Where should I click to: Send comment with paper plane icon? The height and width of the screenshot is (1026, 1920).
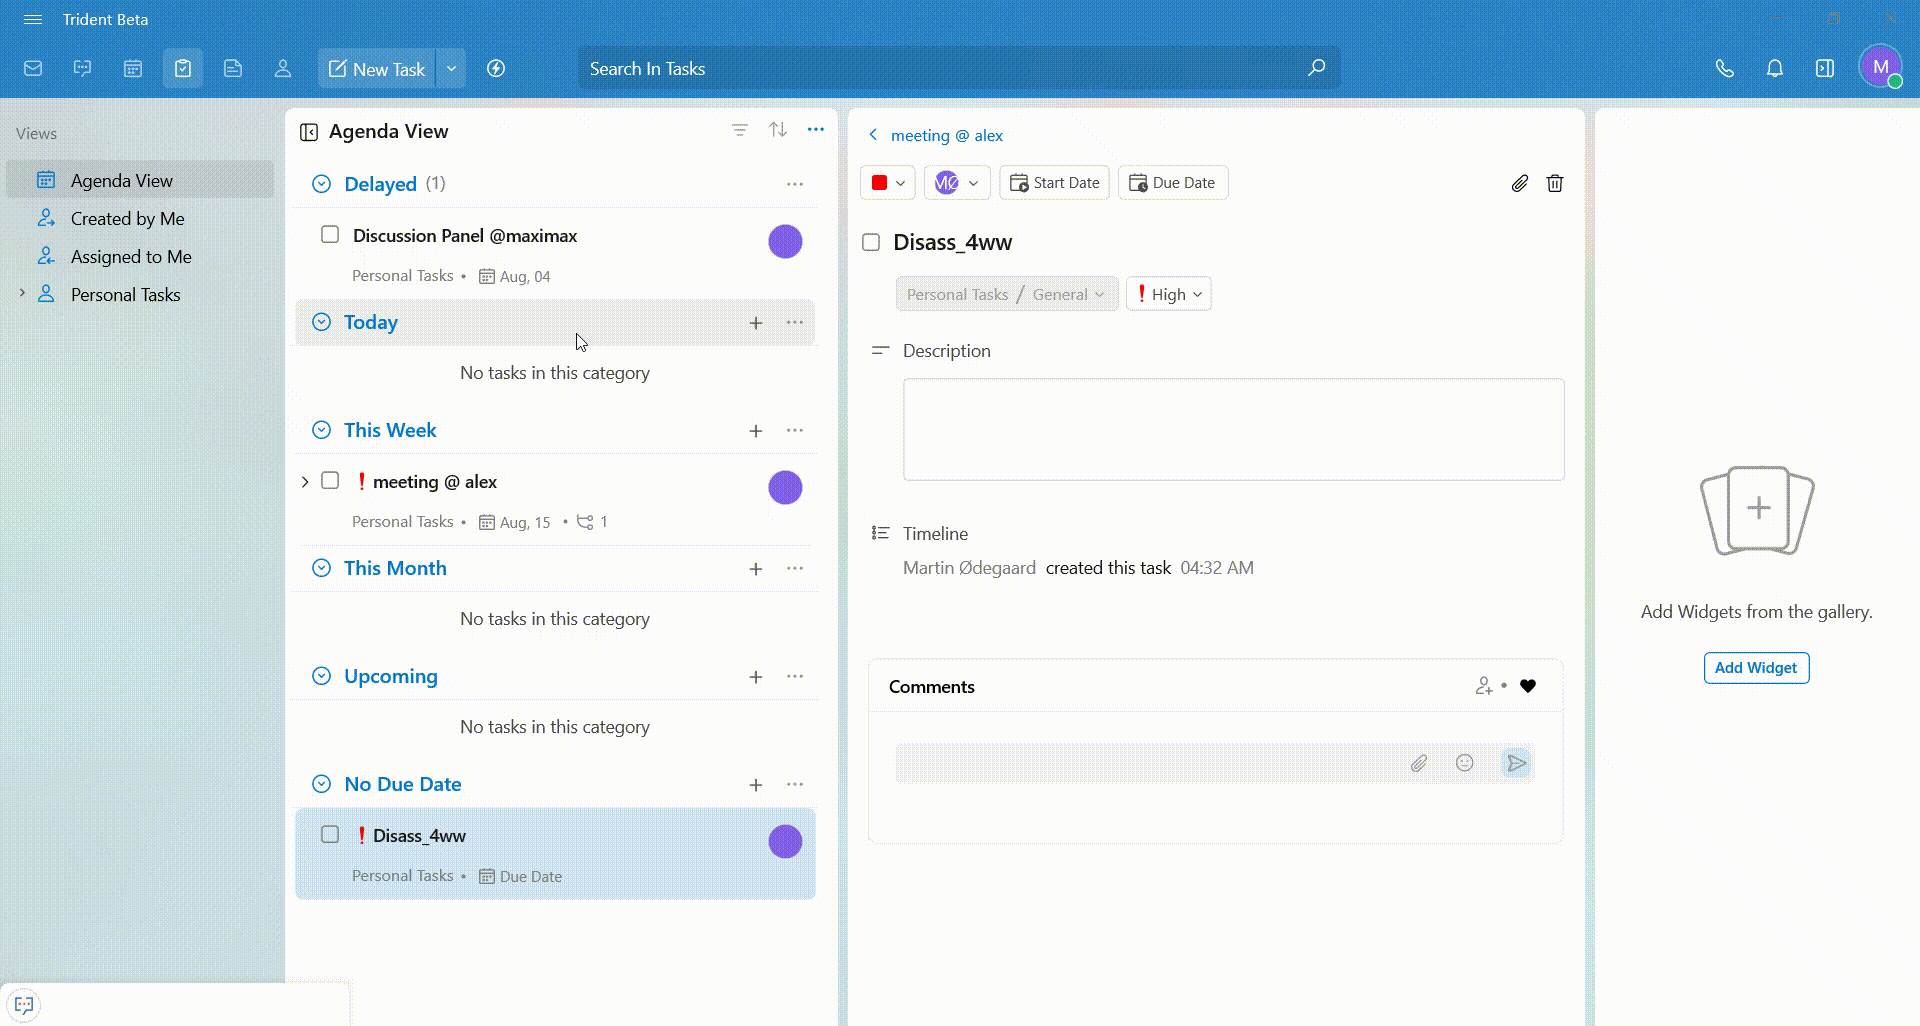pyautogui.click(x=1516, y=764)
